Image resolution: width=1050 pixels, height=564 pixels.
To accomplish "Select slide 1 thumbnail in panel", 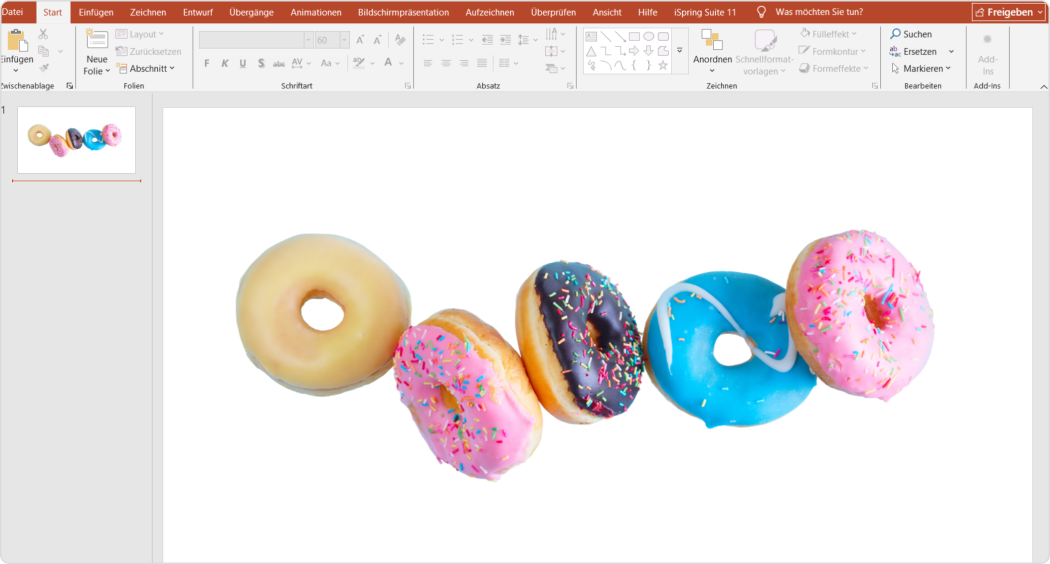I will coord(76,140).
